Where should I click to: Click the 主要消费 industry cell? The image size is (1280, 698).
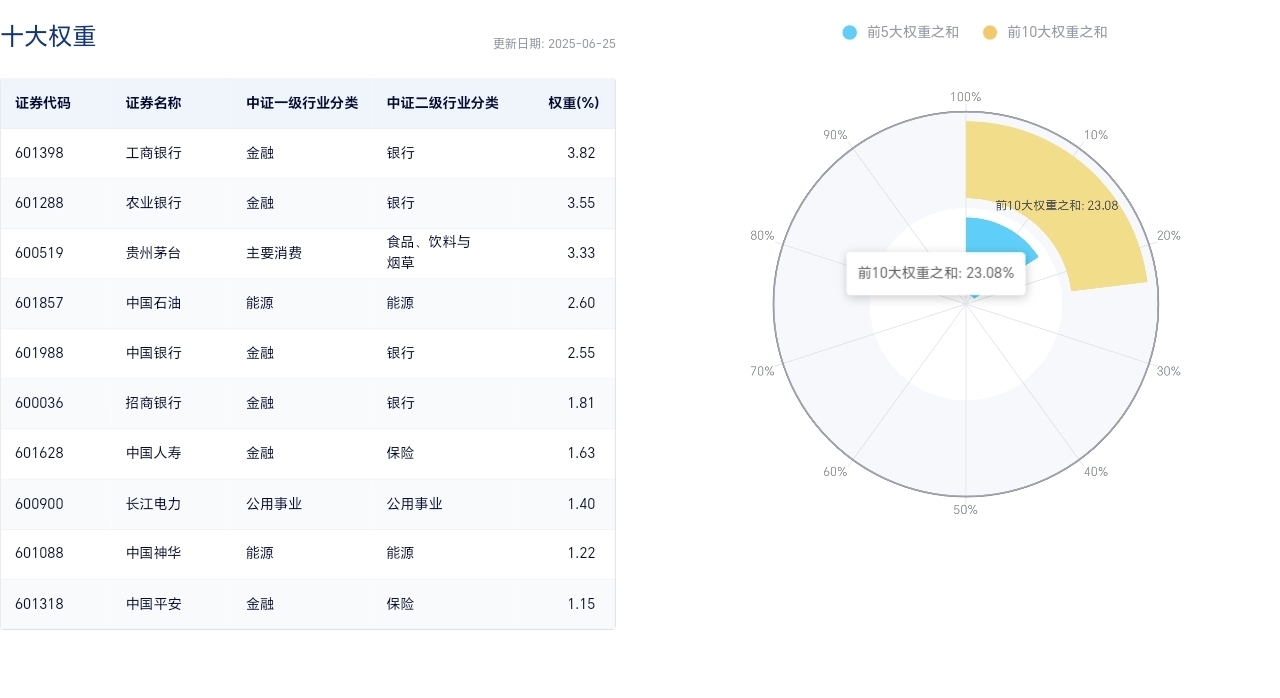(x=274, y=253)
